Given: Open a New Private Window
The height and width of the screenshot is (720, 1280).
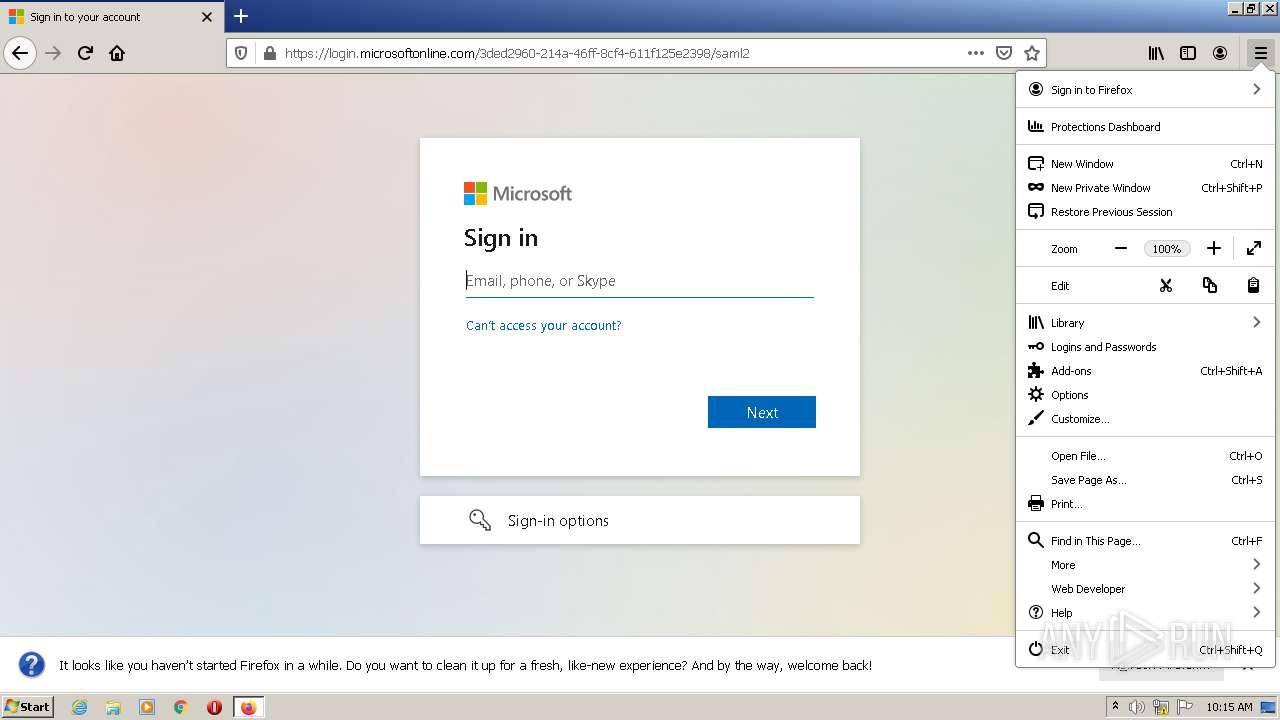Looking at the screenshot, I should click(1145, 188).
